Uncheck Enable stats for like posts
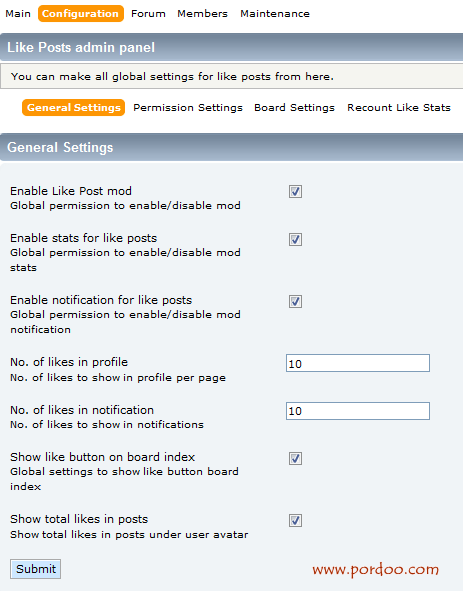The height and width of the screenshot is (591, 463). 295,239
